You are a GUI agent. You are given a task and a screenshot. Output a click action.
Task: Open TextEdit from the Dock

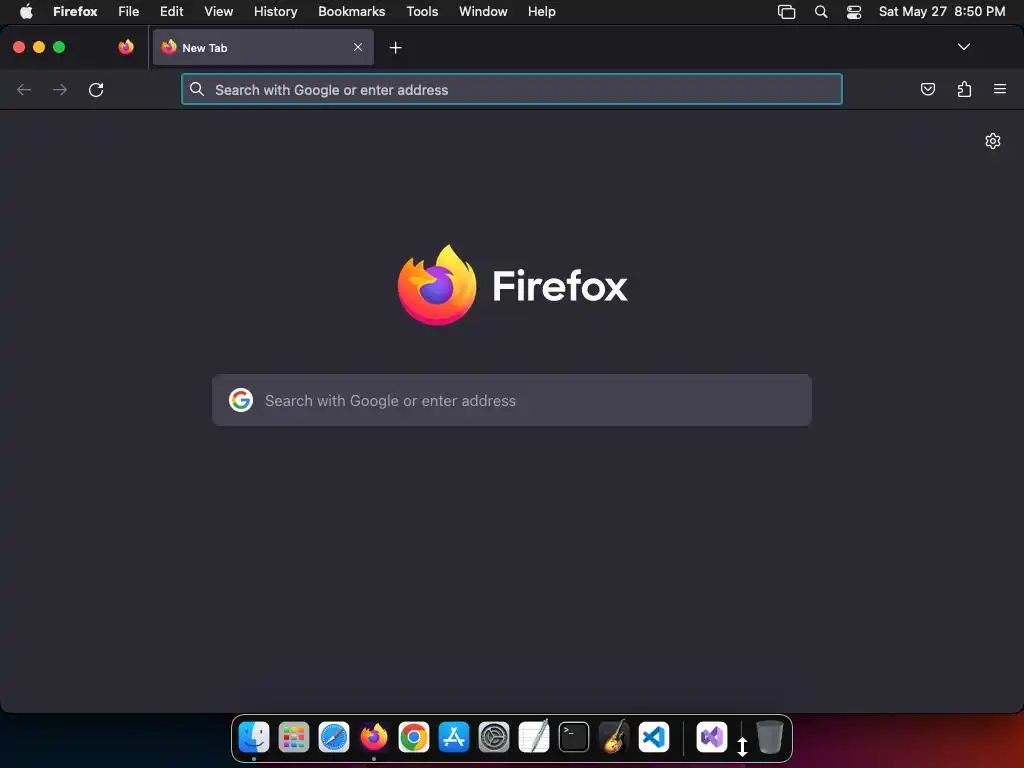click(x=534, y=737)
